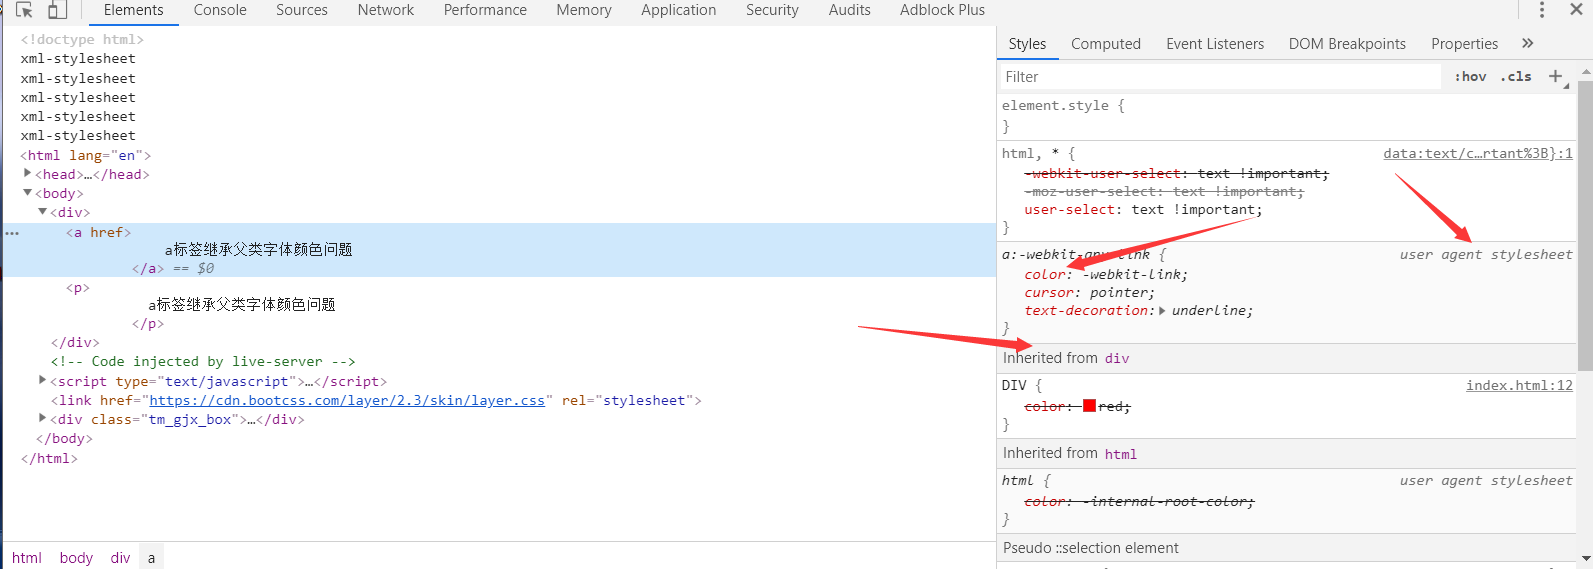Screen dimensions: 1593x569
Task: Toggle the :hov element state panel
Action: tap(1470, 76)
